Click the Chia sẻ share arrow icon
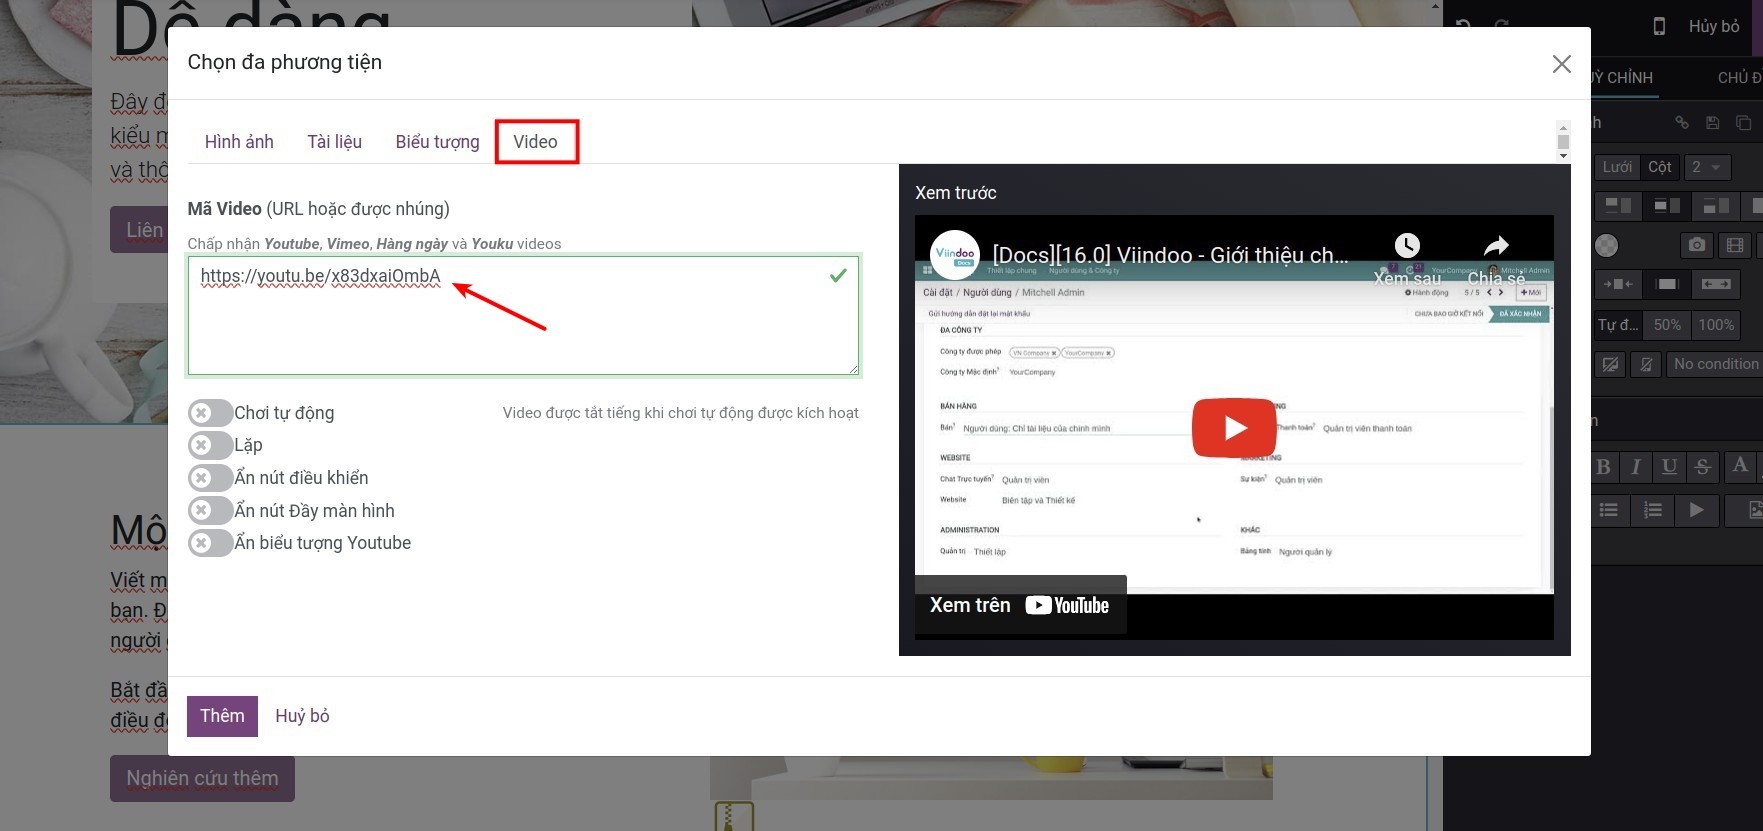The image size is (1763, 831). pyautogui.click(x=1496, y=245)
